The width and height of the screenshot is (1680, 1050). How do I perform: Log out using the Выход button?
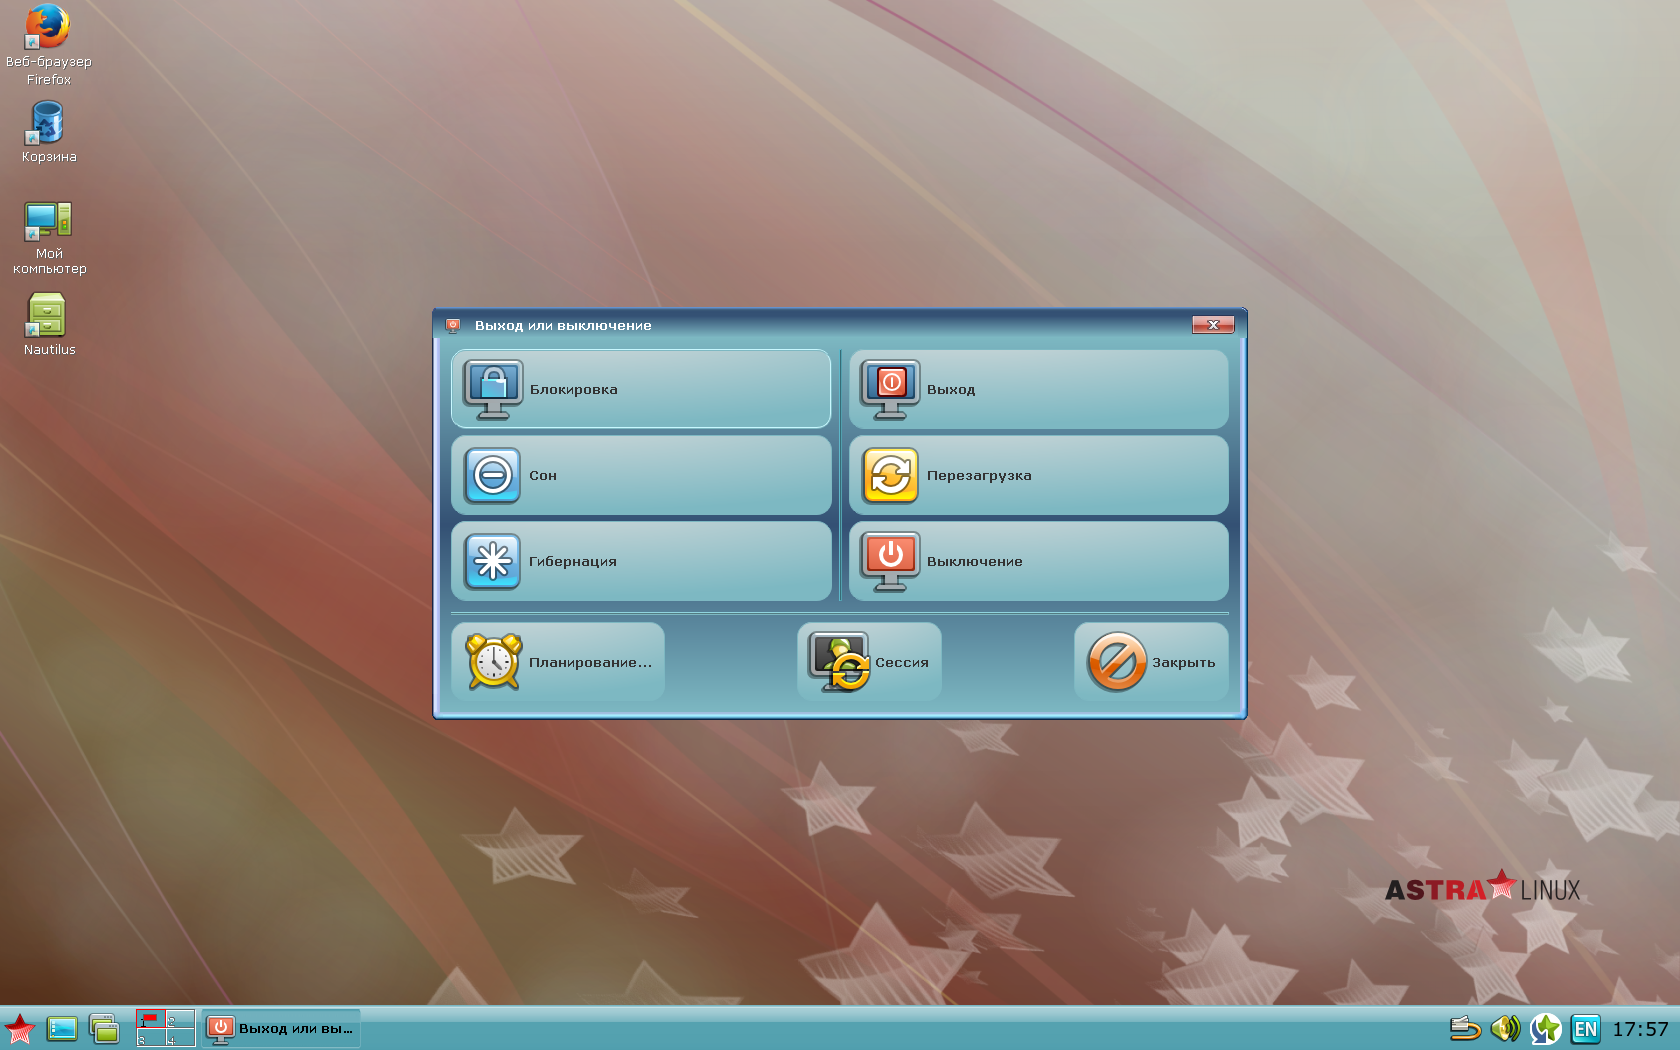point(1038,389)
